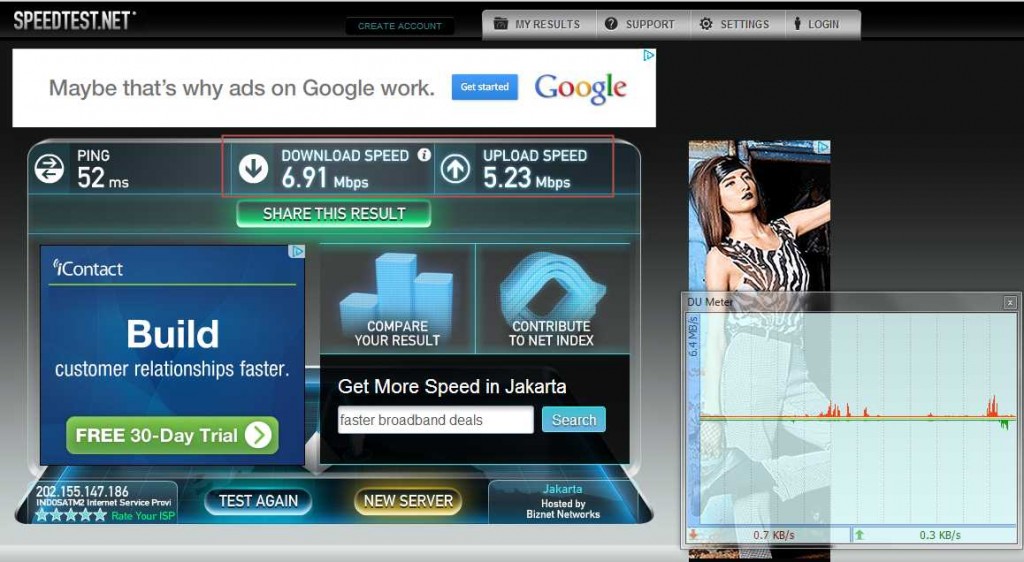Click the 52 ms ping value
This screenshot has width=1024, height=562.
pyautogui.click(x=103, y=178)
